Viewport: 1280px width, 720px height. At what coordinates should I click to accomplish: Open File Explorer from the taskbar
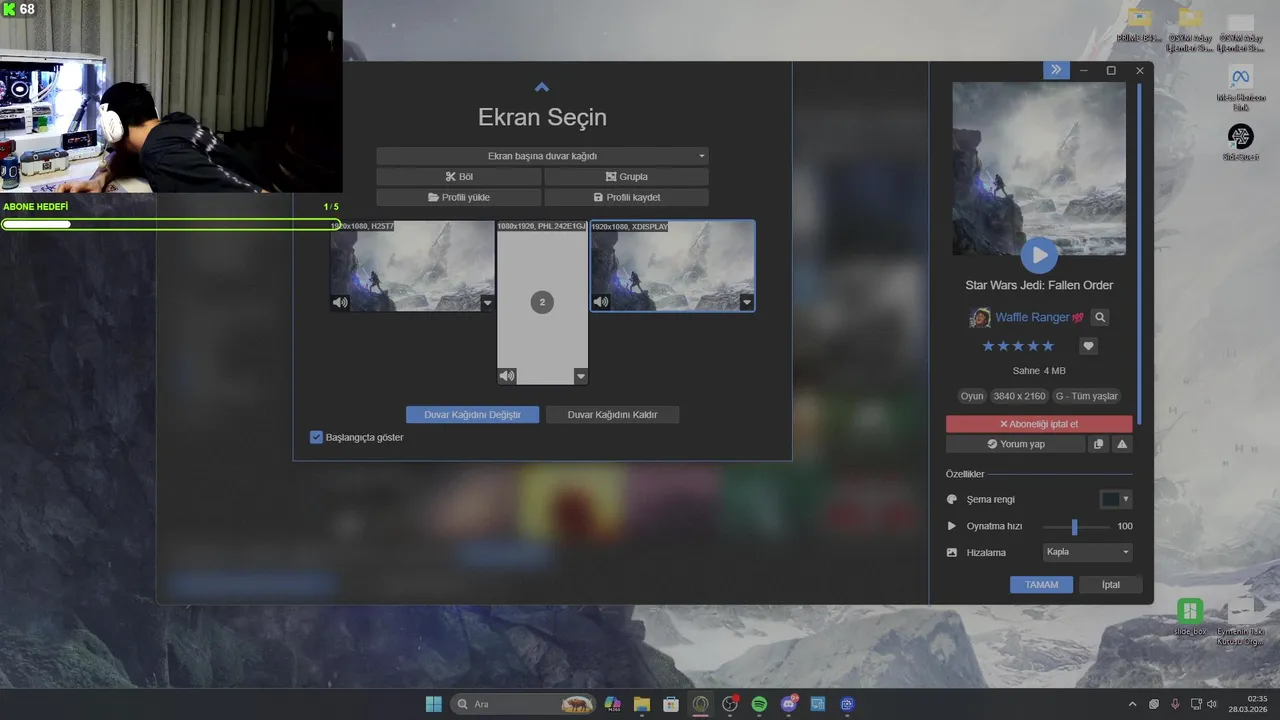click(642, 704)
